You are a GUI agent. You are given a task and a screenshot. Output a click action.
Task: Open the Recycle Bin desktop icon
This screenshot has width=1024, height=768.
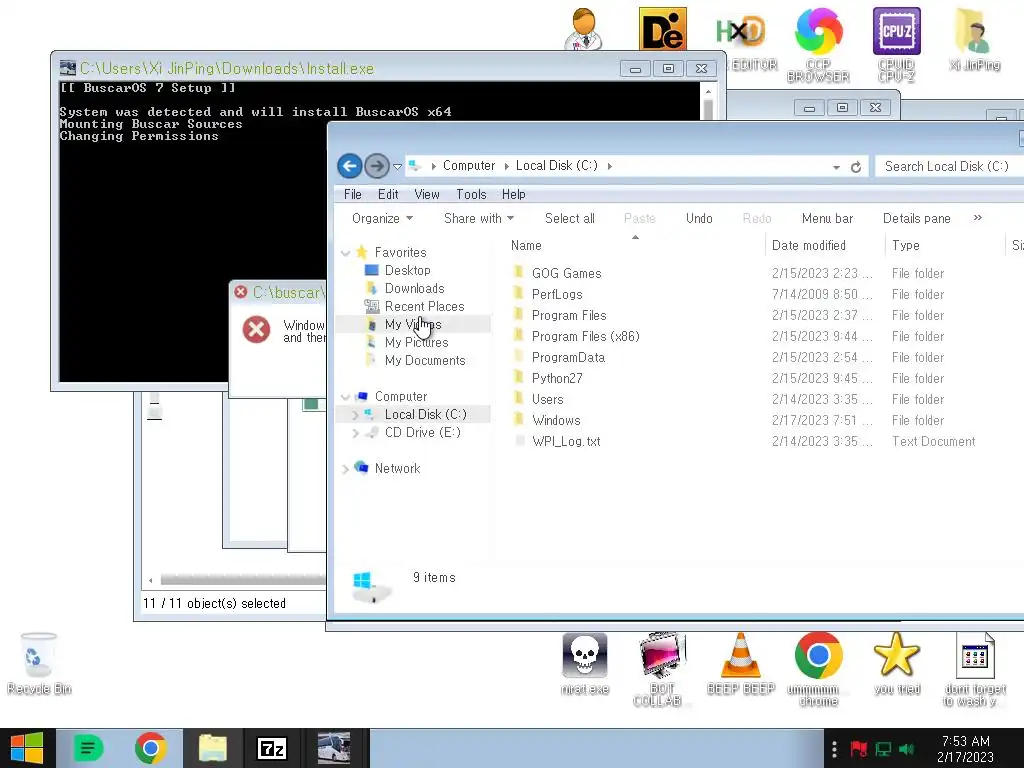39,663
